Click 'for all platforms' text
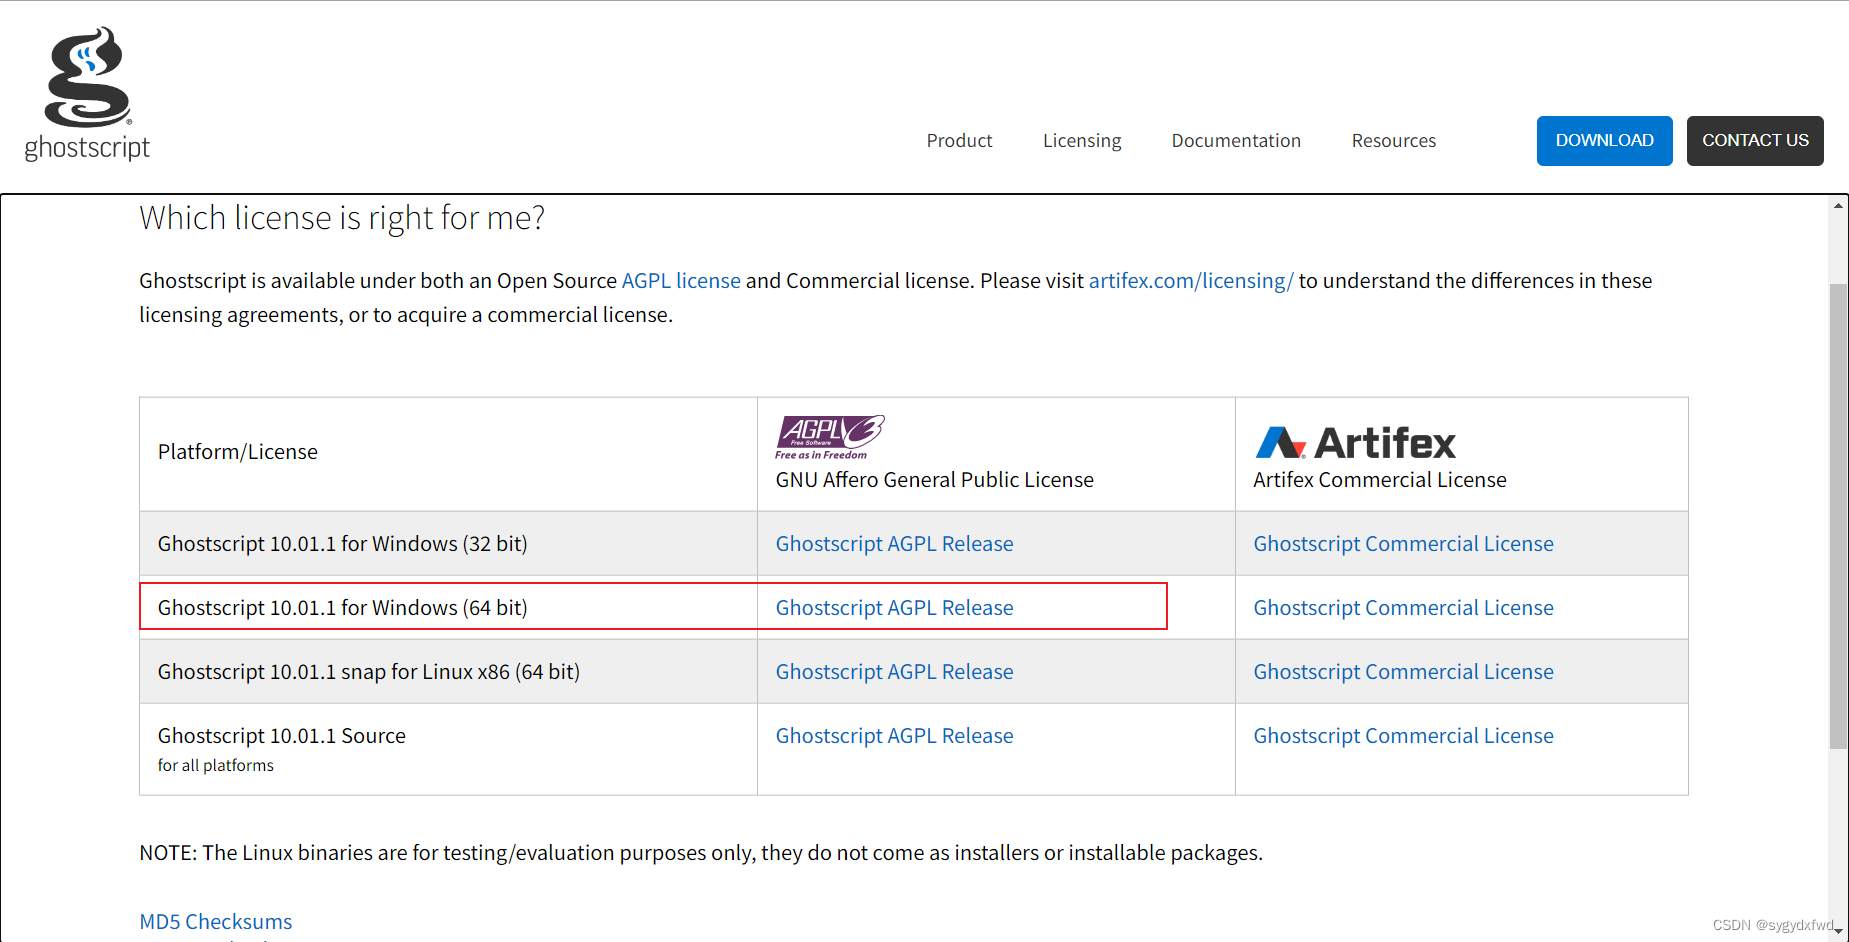The image size is (1849, 942). [215, 765]
